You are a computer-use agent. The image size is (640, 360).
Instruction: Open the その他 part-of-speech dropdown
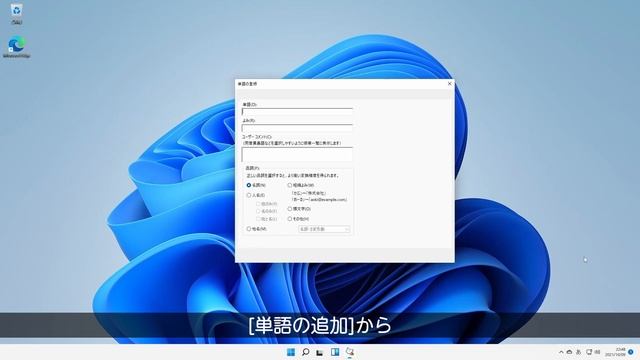[324, 229]
